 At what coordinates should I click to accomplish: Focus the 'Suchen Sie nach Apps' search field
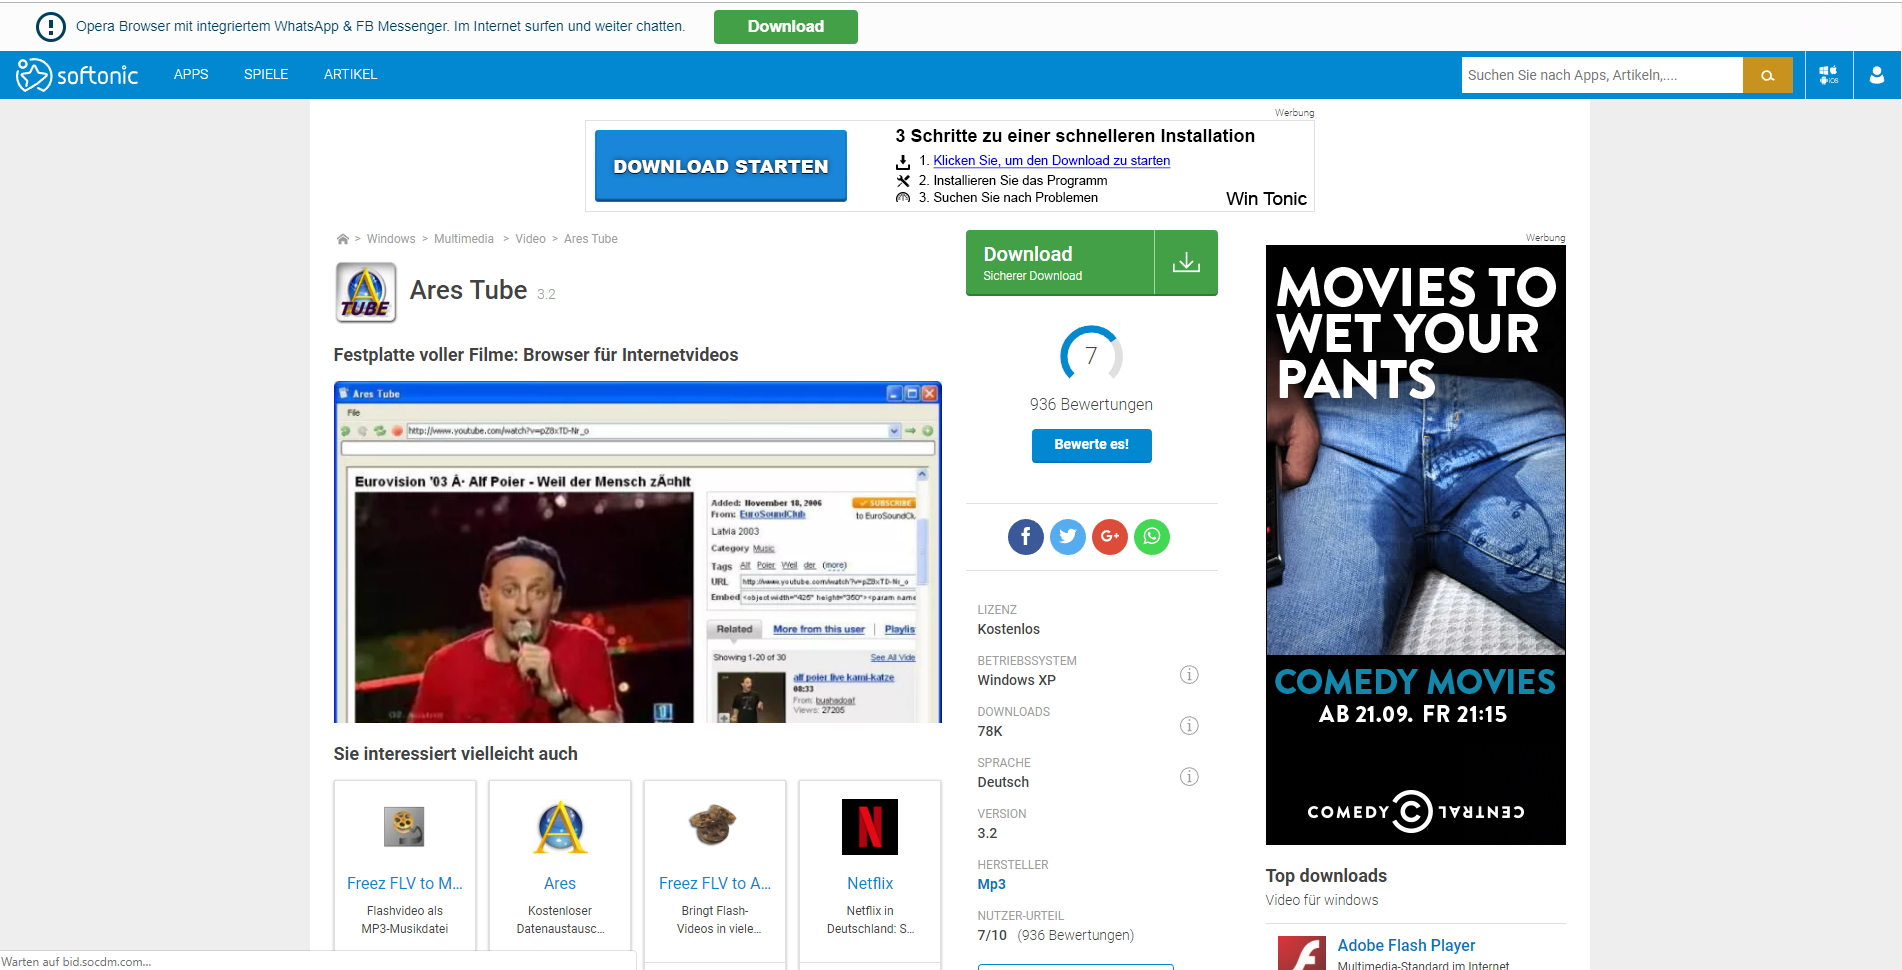click(1602, 75)
